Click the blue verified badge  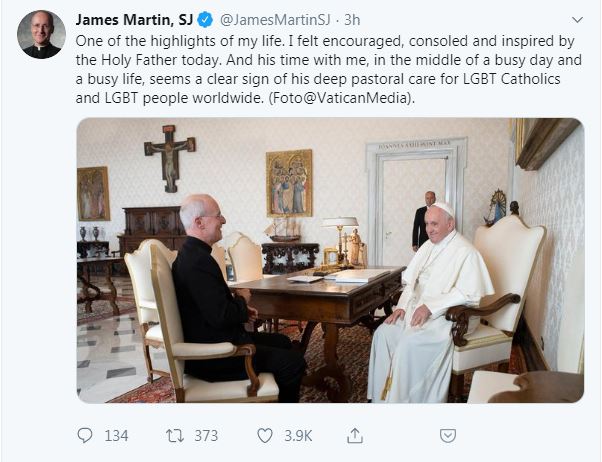(202, 19)
